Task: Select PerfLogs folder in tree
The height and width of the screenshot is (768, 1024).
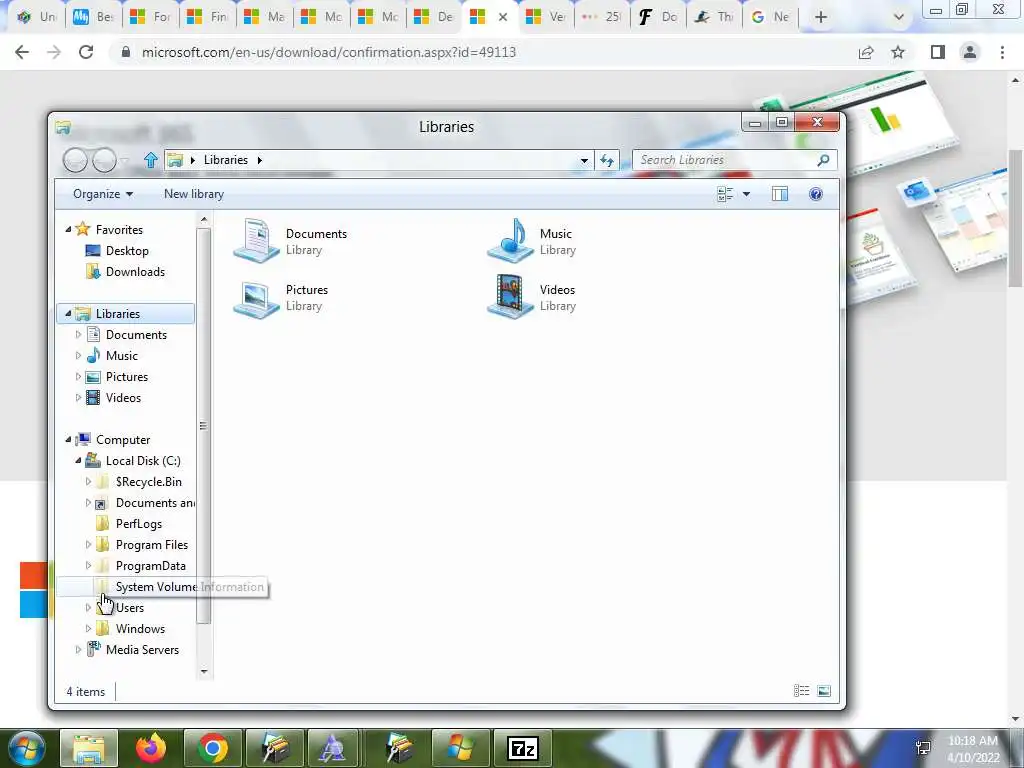Action: pos(138,524)
